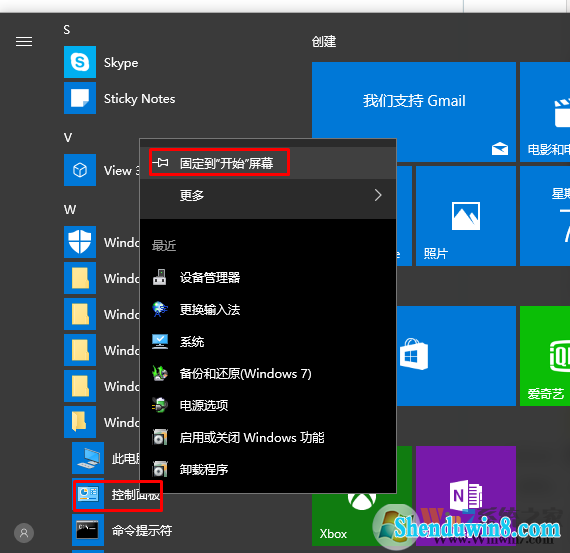Open the Sticky Notes app icon

pos(80,98)
